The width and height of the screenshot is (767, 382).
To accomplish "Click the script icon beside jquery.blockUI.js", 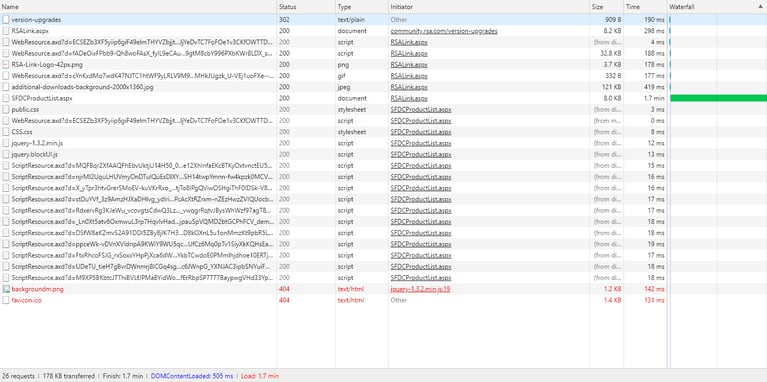I will 6,155.
